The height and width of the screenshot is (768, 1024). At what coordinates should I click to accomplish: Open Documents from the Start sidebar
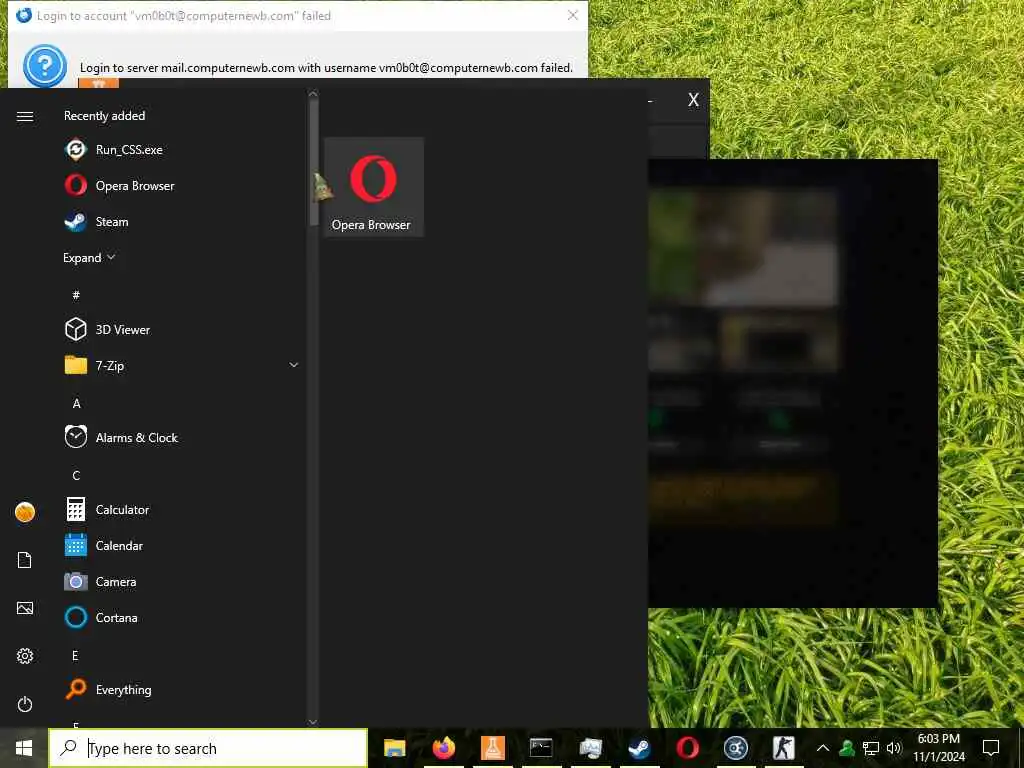point(25,560)
